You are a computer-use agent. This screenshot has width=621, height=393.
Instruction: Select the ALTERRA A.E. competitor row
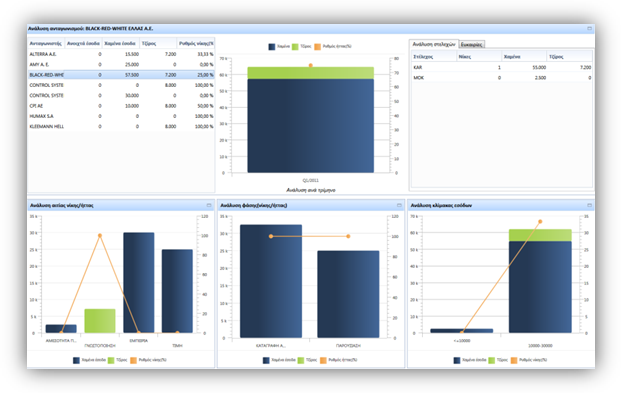[121, 54]
